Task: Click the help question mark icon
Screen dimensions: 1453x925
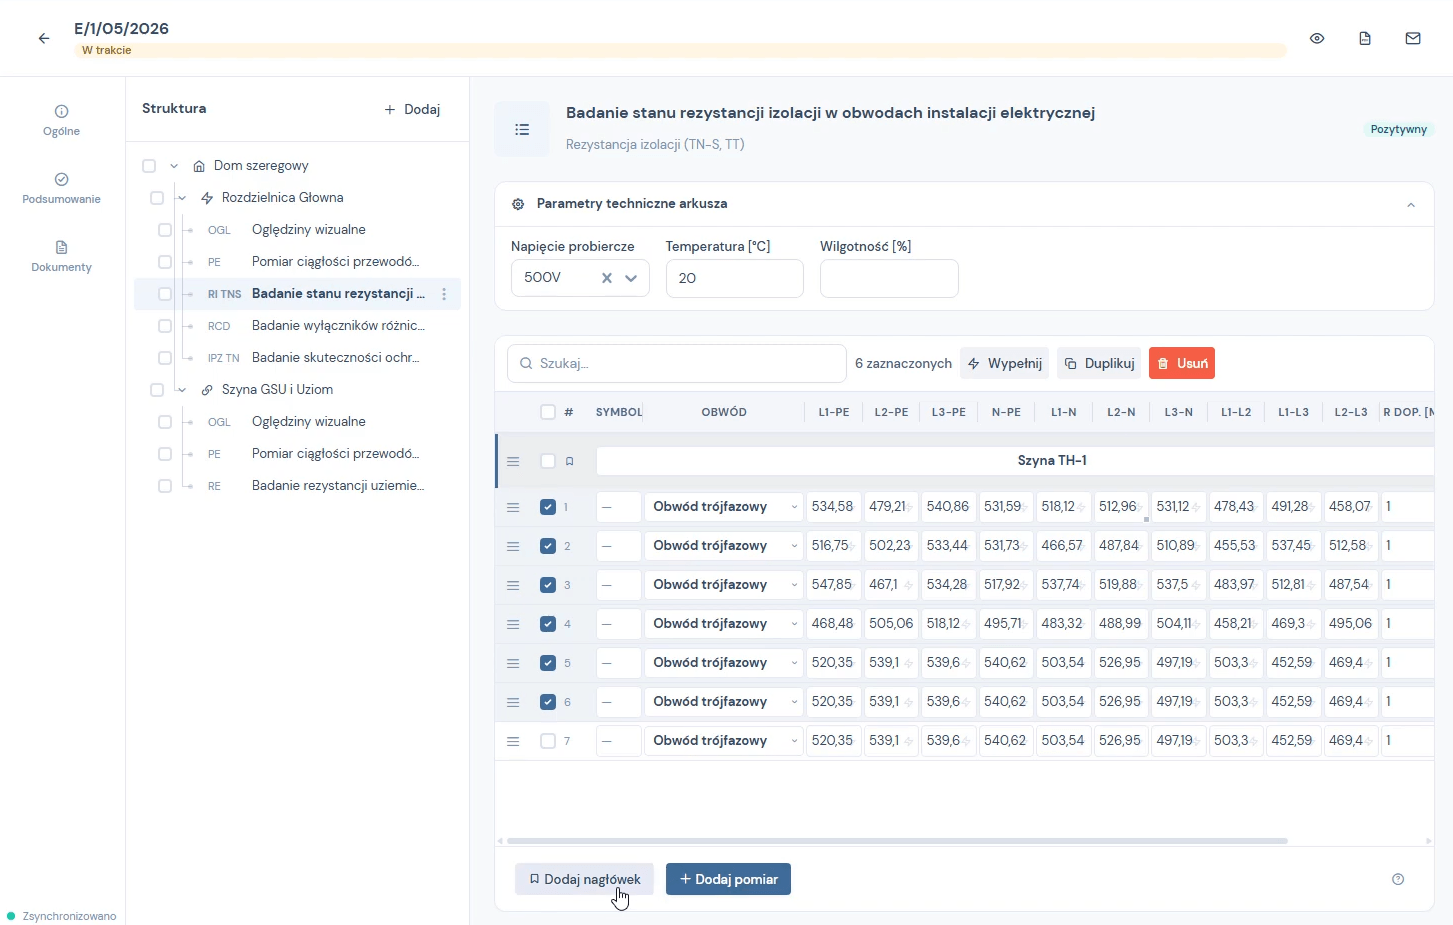Action: point(1398,879)
